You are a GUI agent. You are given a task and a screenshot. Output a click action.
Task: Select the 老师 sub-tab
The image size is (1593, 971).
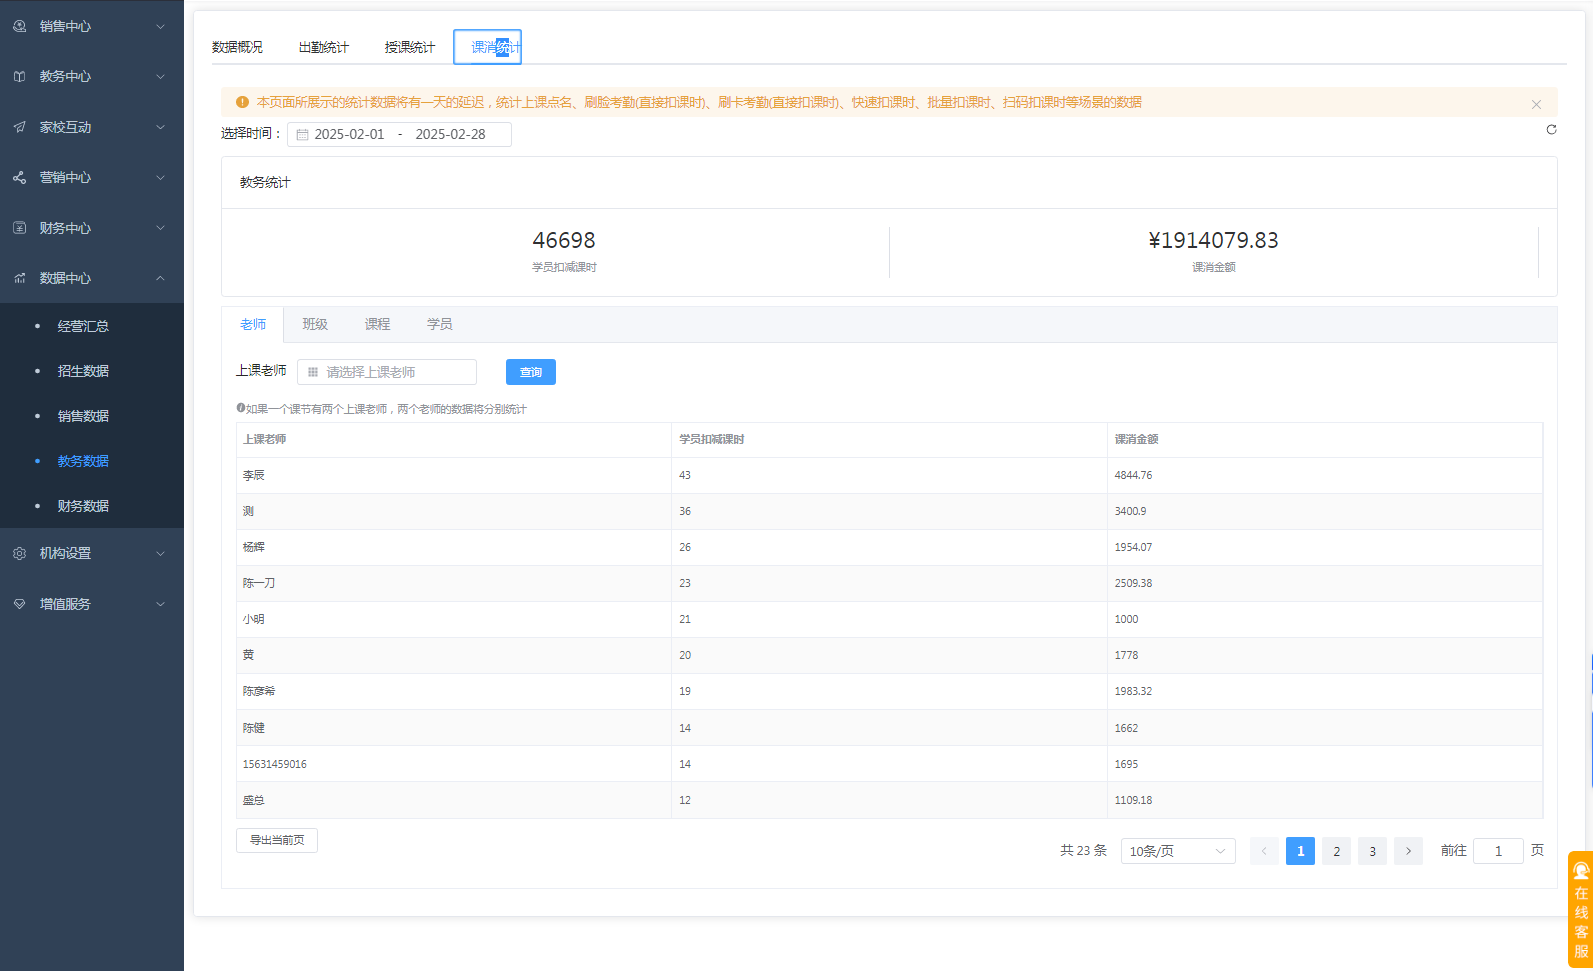pyautogui.click(x=253, y=324)
